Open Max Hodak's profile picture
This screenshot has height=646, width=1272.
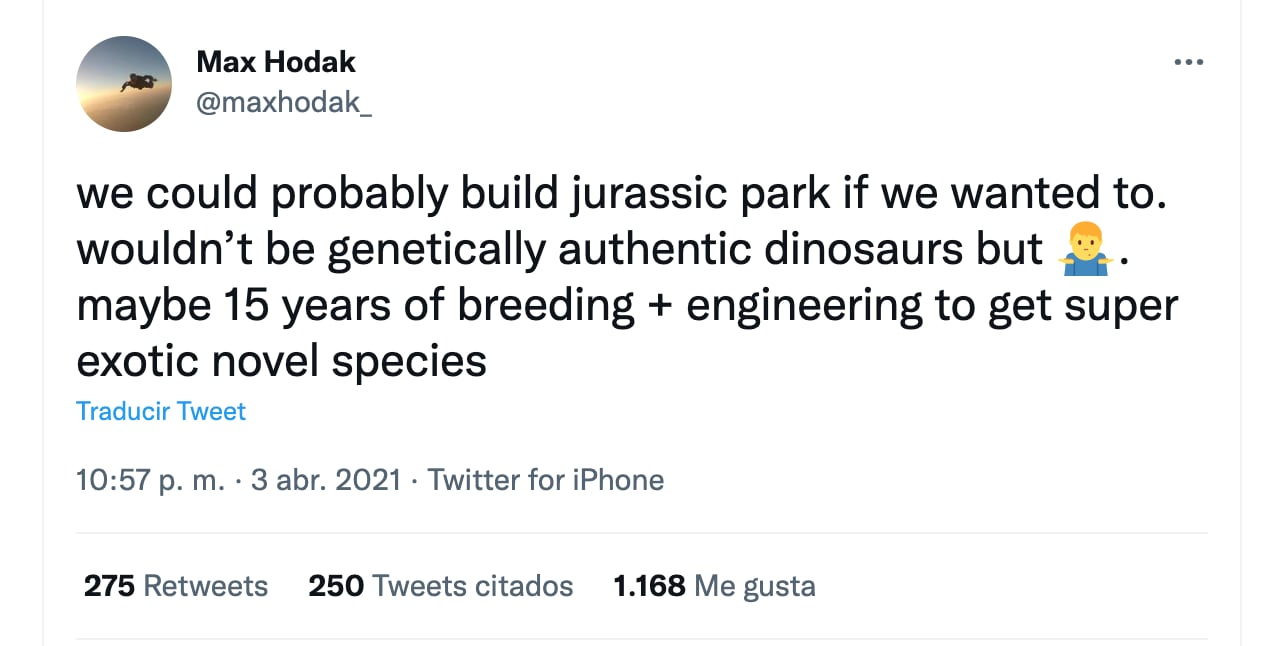tap(125, 84)
